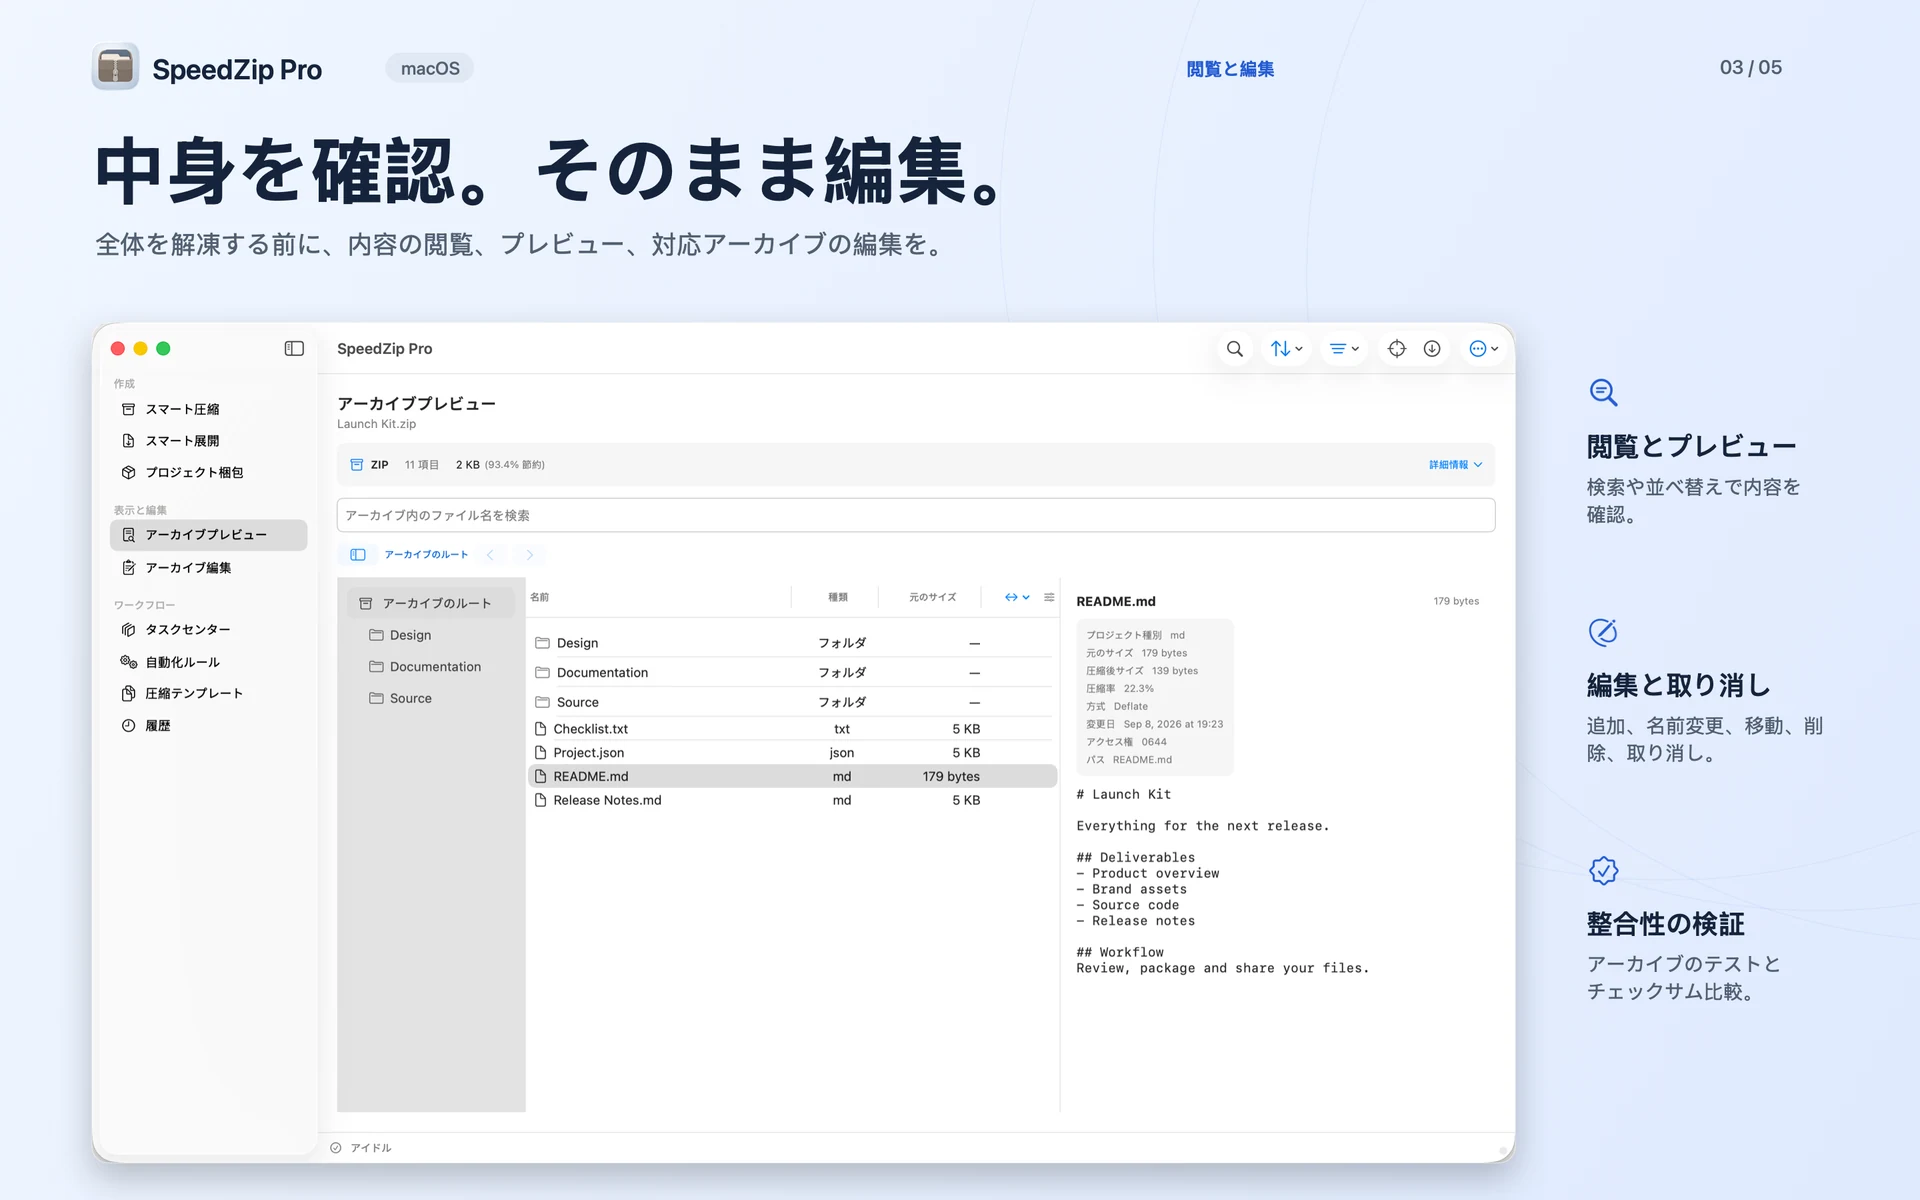The height and width of the screenshot is (1200, 1920).
Task: Open the list view options dropdown
Action: click(1344, 349)
